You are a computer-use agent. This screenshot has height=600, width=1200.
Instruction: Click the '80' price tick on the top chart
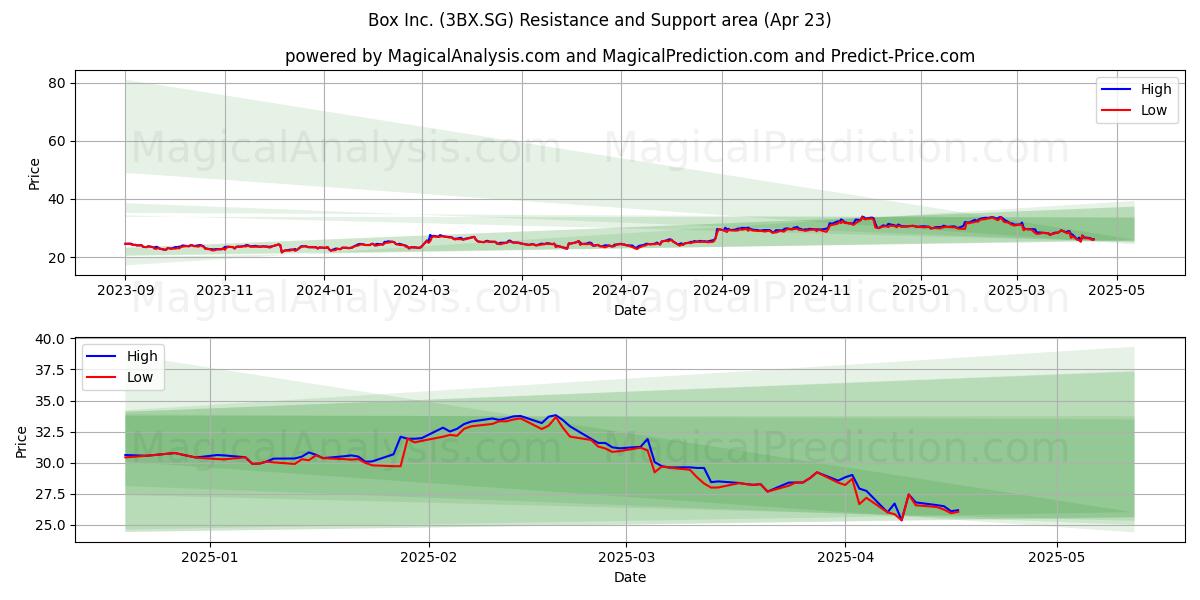tap(56, 83)
